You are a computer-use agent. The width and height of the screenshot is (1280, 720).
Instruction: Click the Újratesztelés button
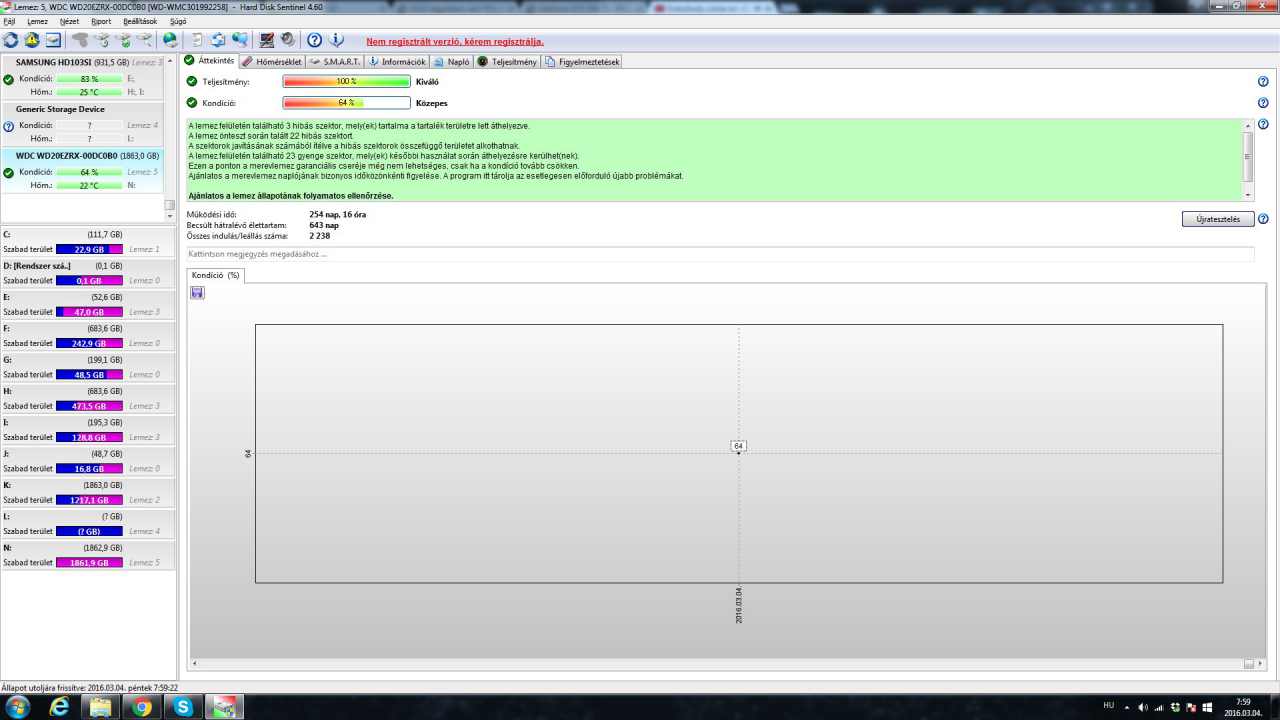point(1218,219)
